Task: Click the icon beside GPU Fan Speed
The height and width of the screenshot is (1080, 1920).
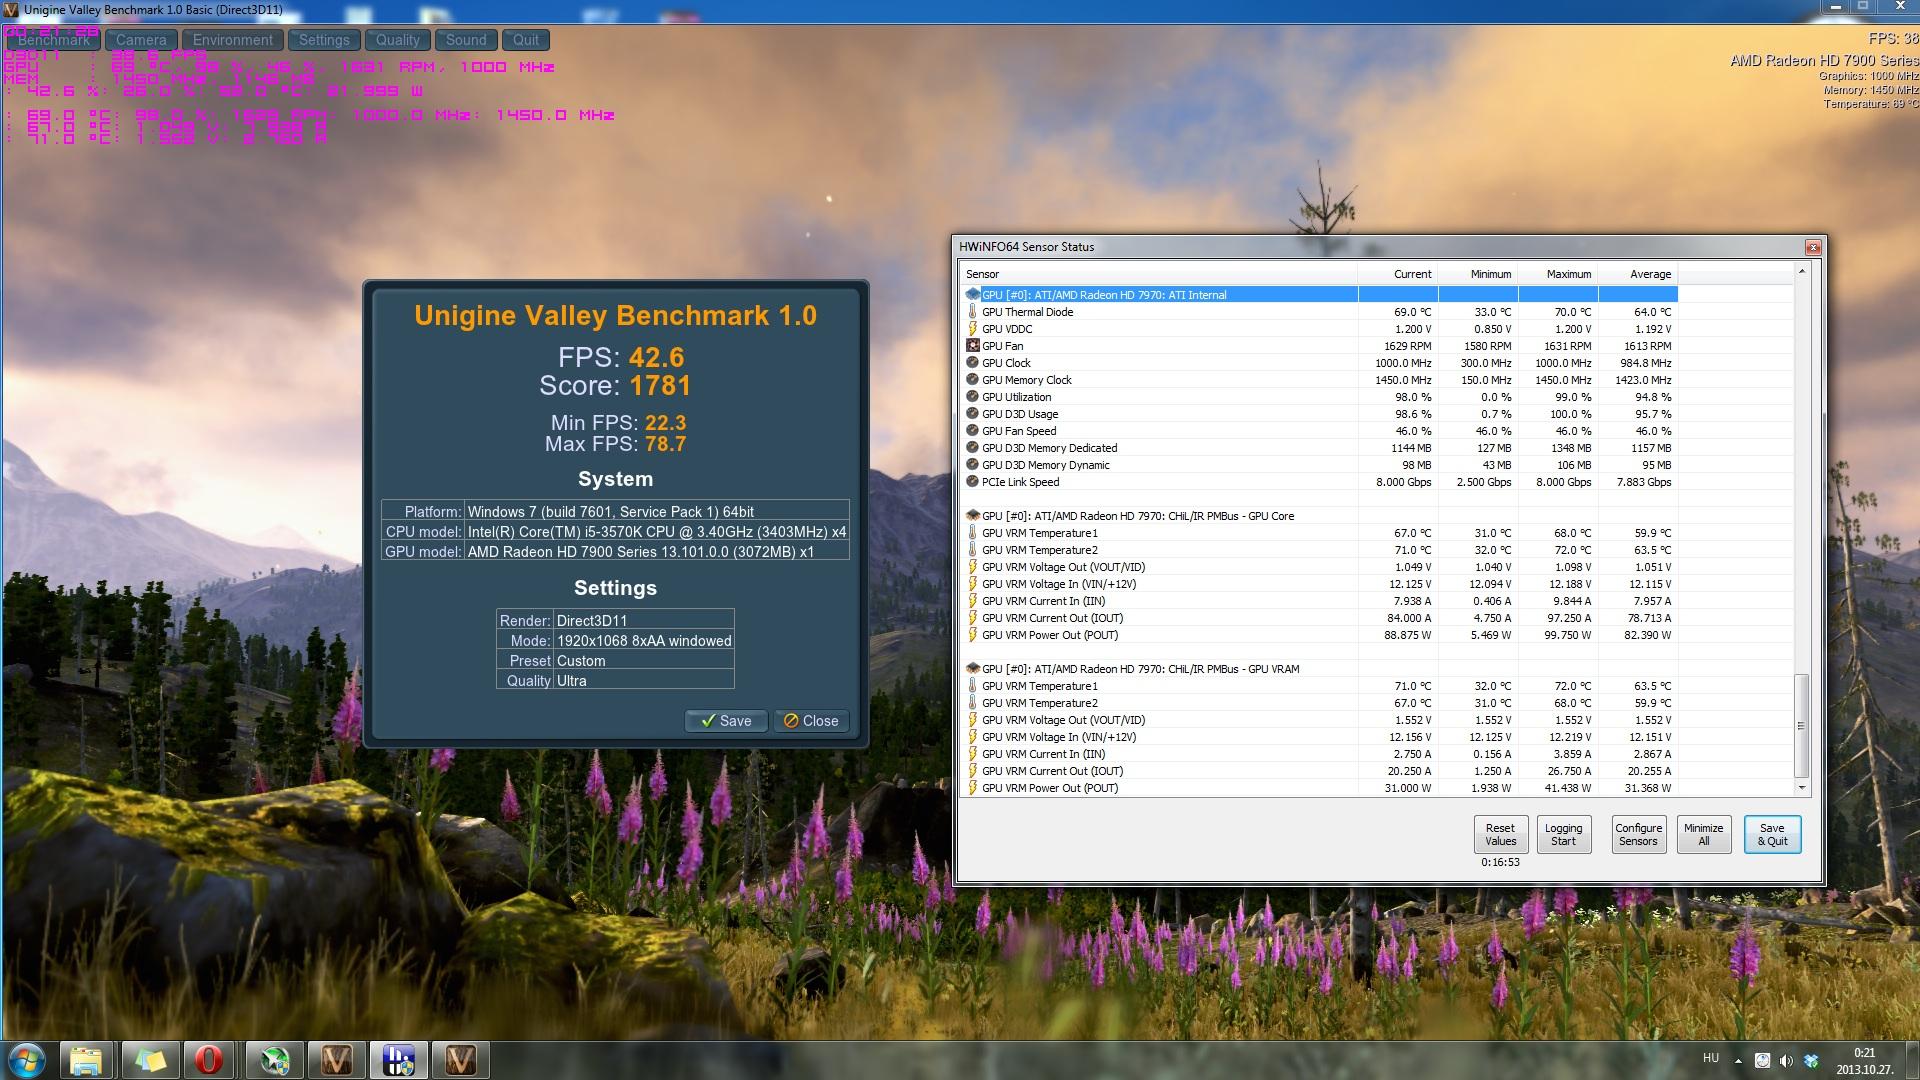Action: pyautogui.click(x=972, y=431)
